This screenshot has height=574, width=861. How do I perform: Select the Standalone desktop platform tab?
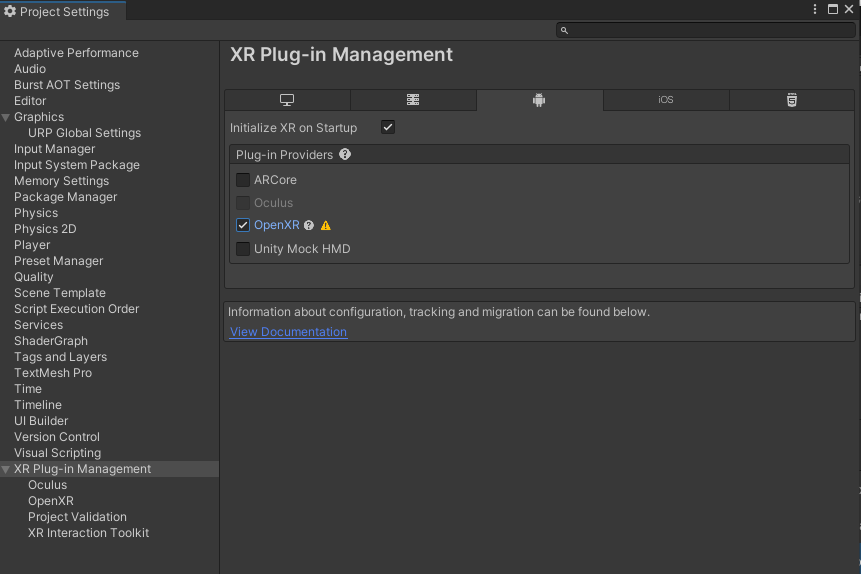pos(287,100)
